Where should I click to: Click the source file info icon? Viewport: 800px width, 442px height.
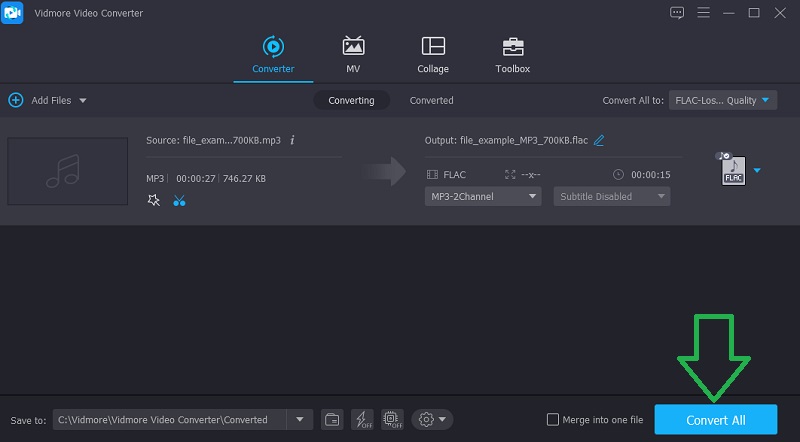point(292,140)
